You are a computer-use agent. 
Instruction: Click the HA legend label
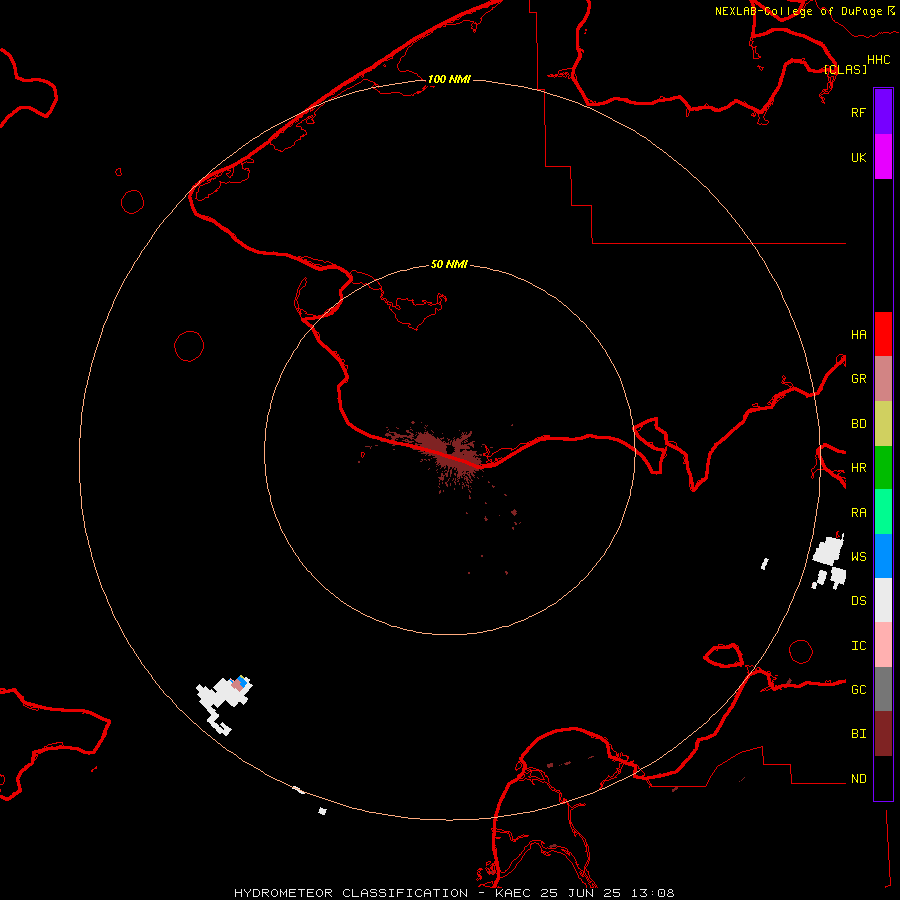(858, 334)
